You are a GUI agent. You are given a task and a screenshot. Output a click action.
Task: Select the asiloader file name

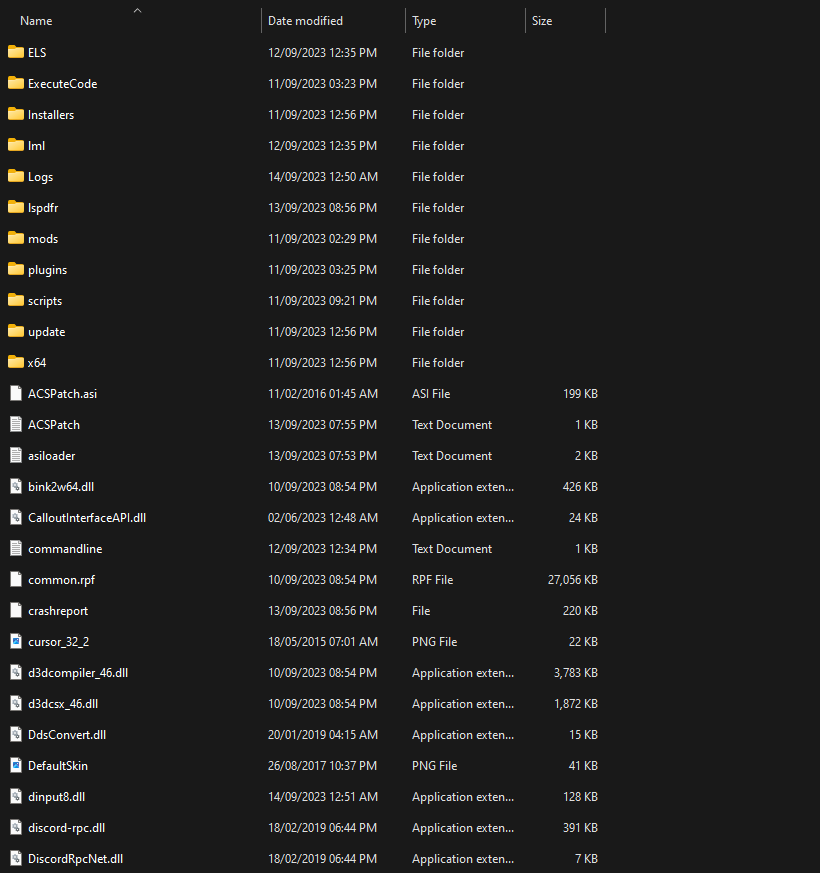(51, 455)
